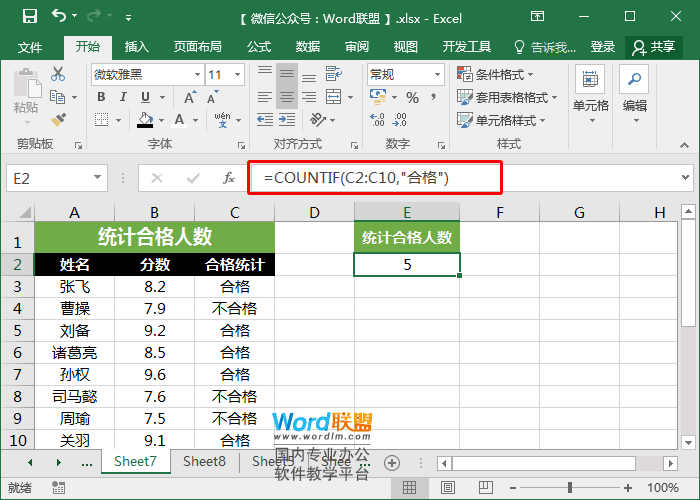Click the Insert Function fx button
700x500 pixels.
[229, 178]
